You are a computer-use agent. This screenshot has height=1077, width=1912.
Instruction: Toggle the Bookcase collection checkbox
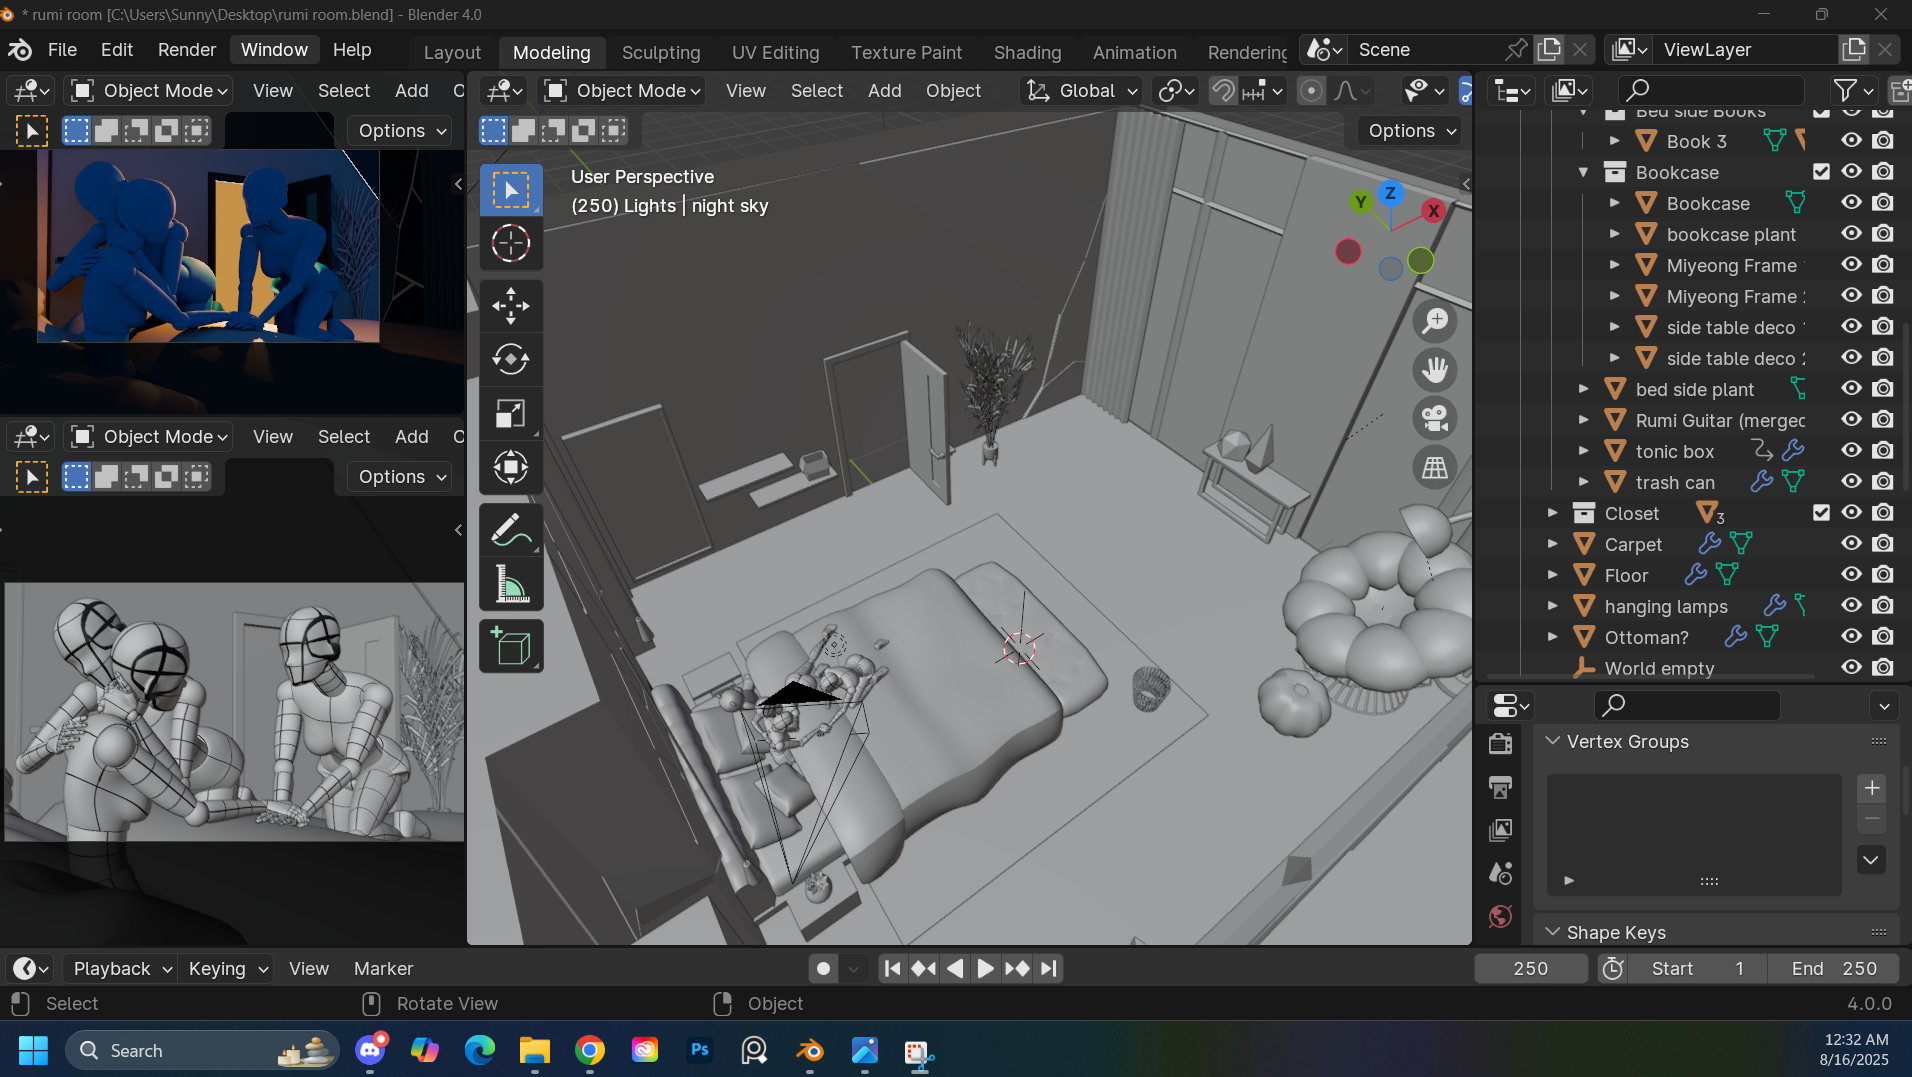[1821, 172]
